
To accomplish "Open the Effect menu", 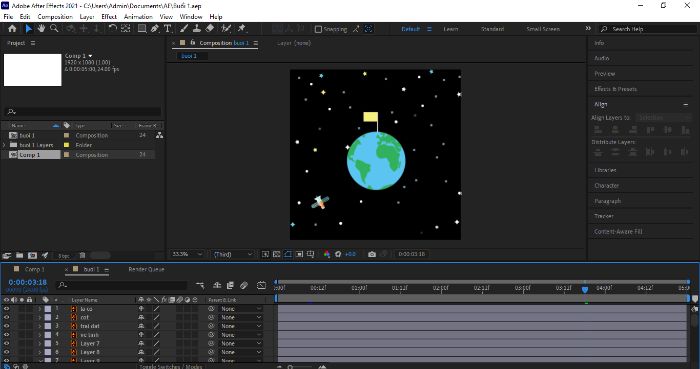I will tap(109, 17).
